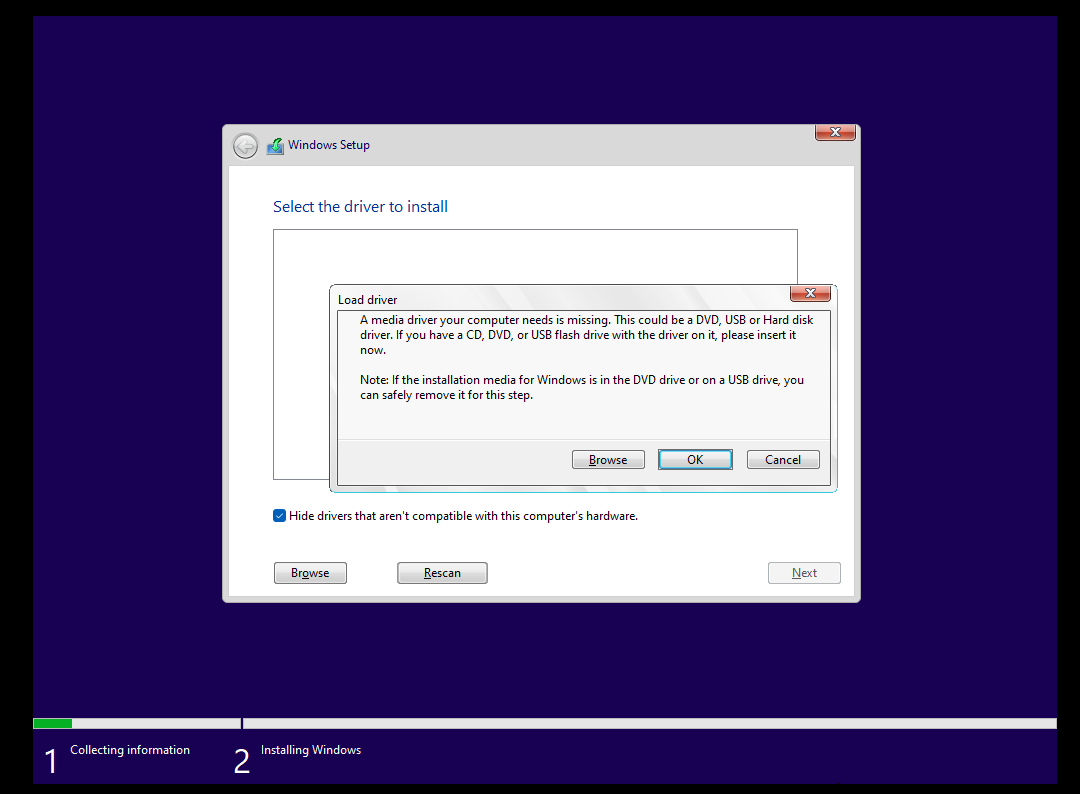The height and width of the screenshot is (794, 1080).
Task: Click the 'Load driver' dialog title
Action: [367, 300]
